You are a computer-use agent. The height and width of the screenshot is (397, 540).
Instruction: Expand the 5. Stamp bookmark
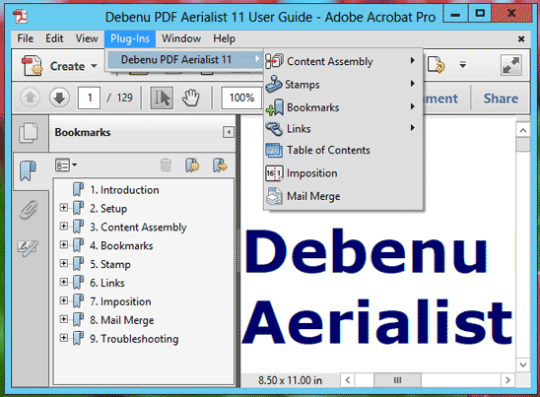64,263
